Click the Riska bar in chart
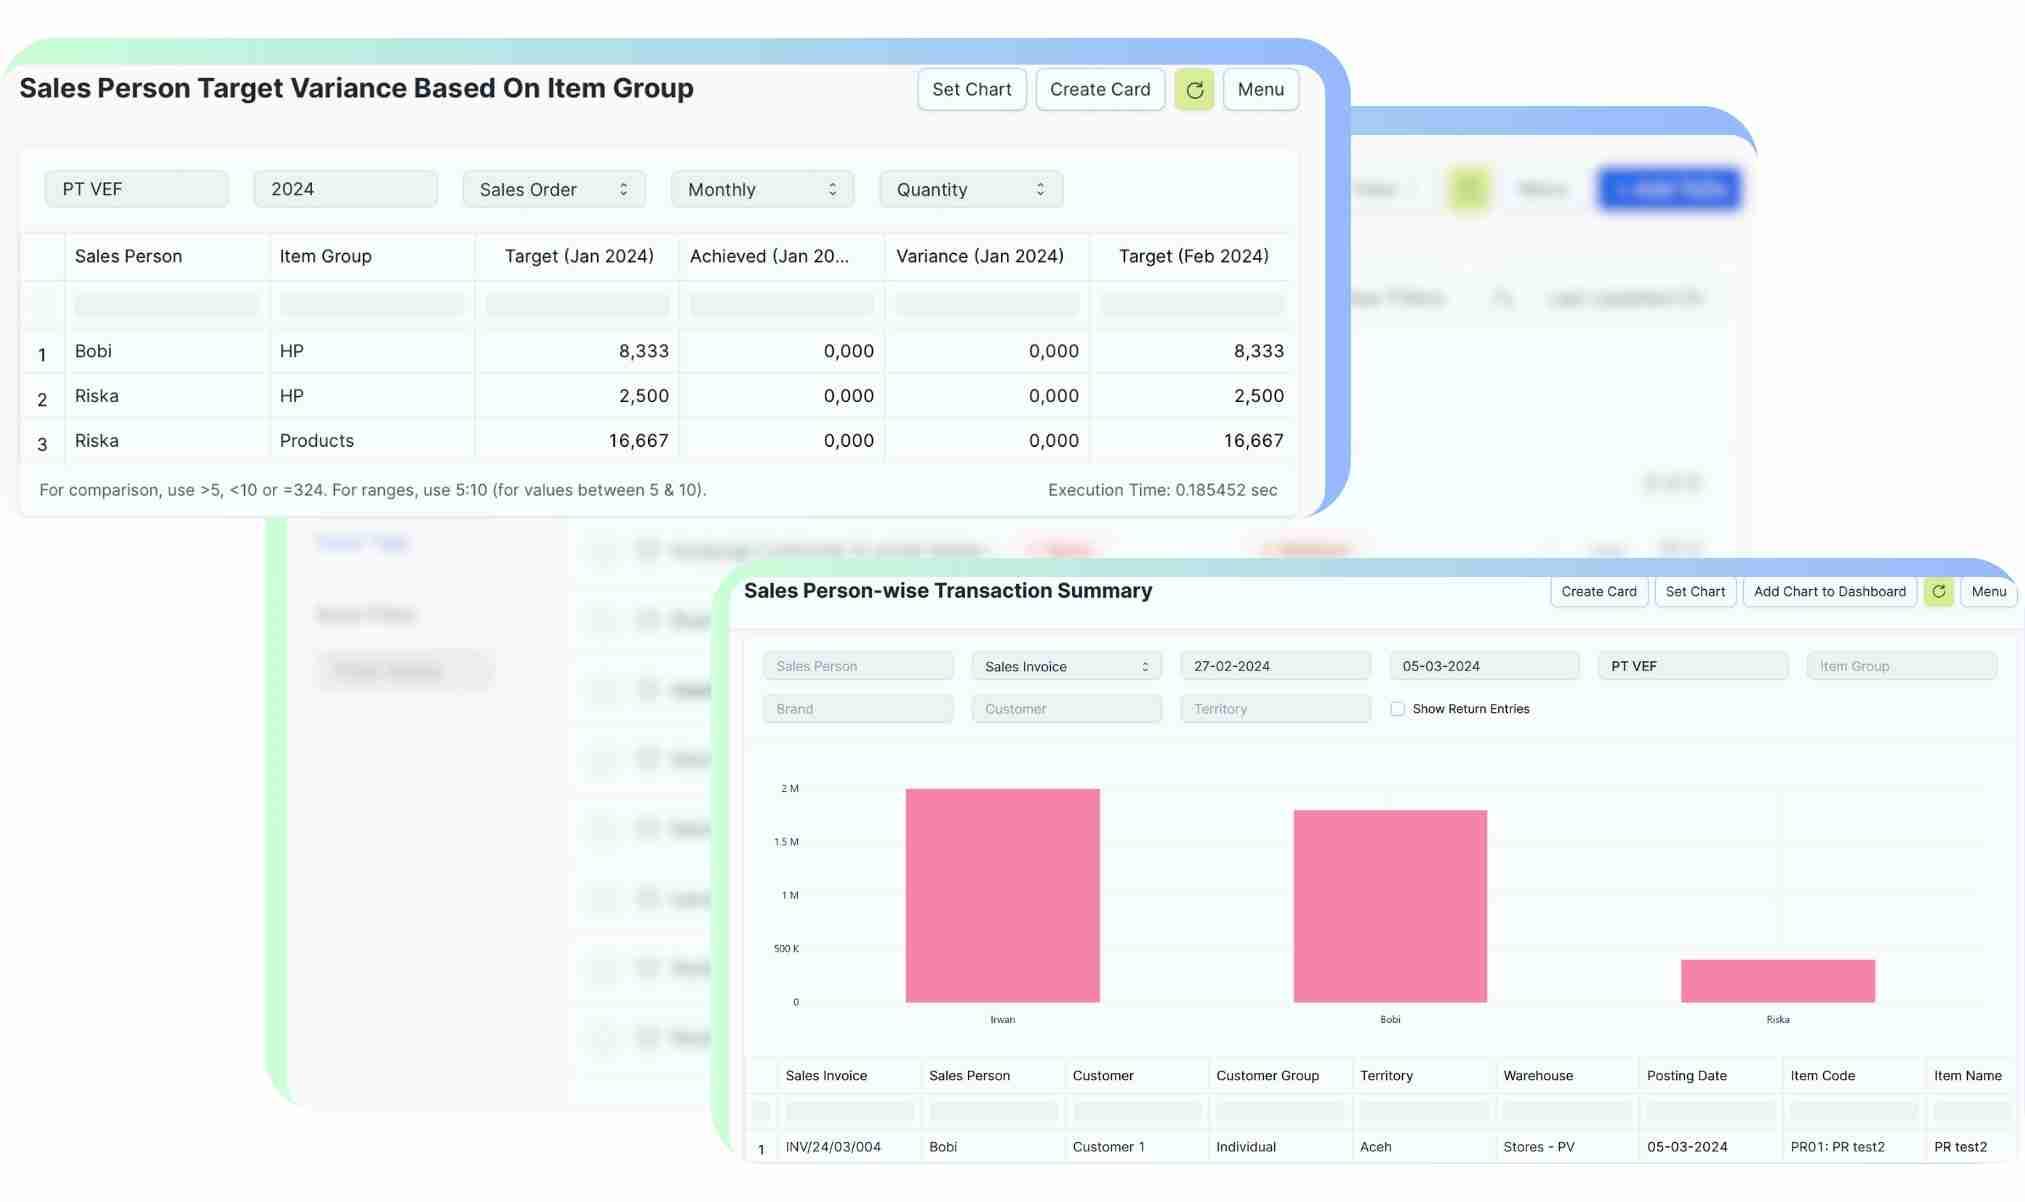The image size is (2025, 1202). [1777, 981]
